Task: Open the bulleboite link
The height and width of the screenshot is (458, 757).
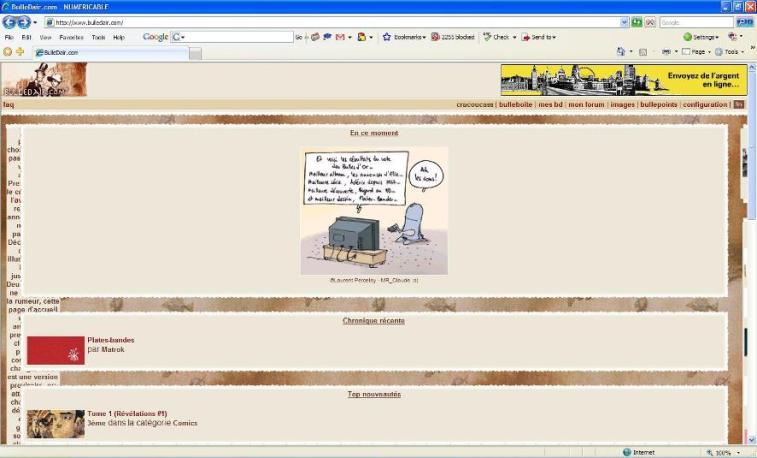Action: 515,104
